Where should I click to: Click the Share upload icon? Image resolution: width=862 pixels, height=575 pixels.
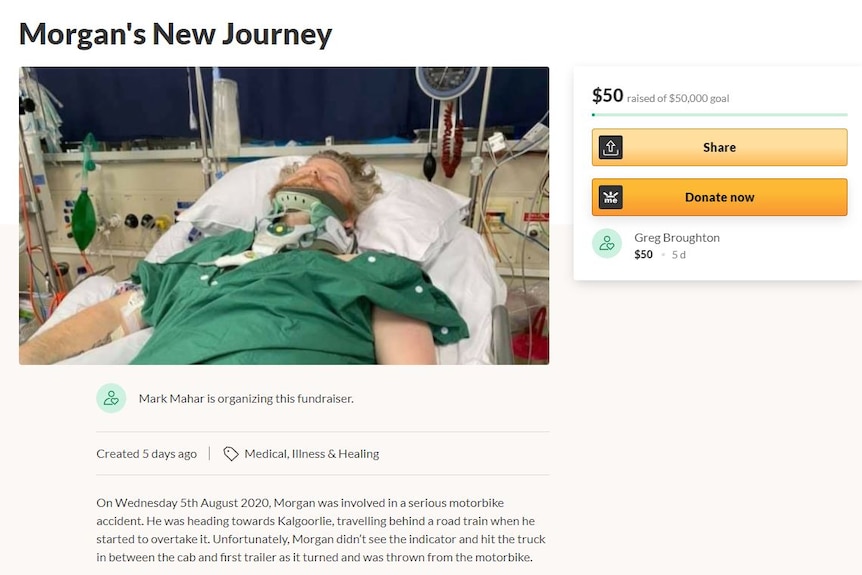pos(610,147)
